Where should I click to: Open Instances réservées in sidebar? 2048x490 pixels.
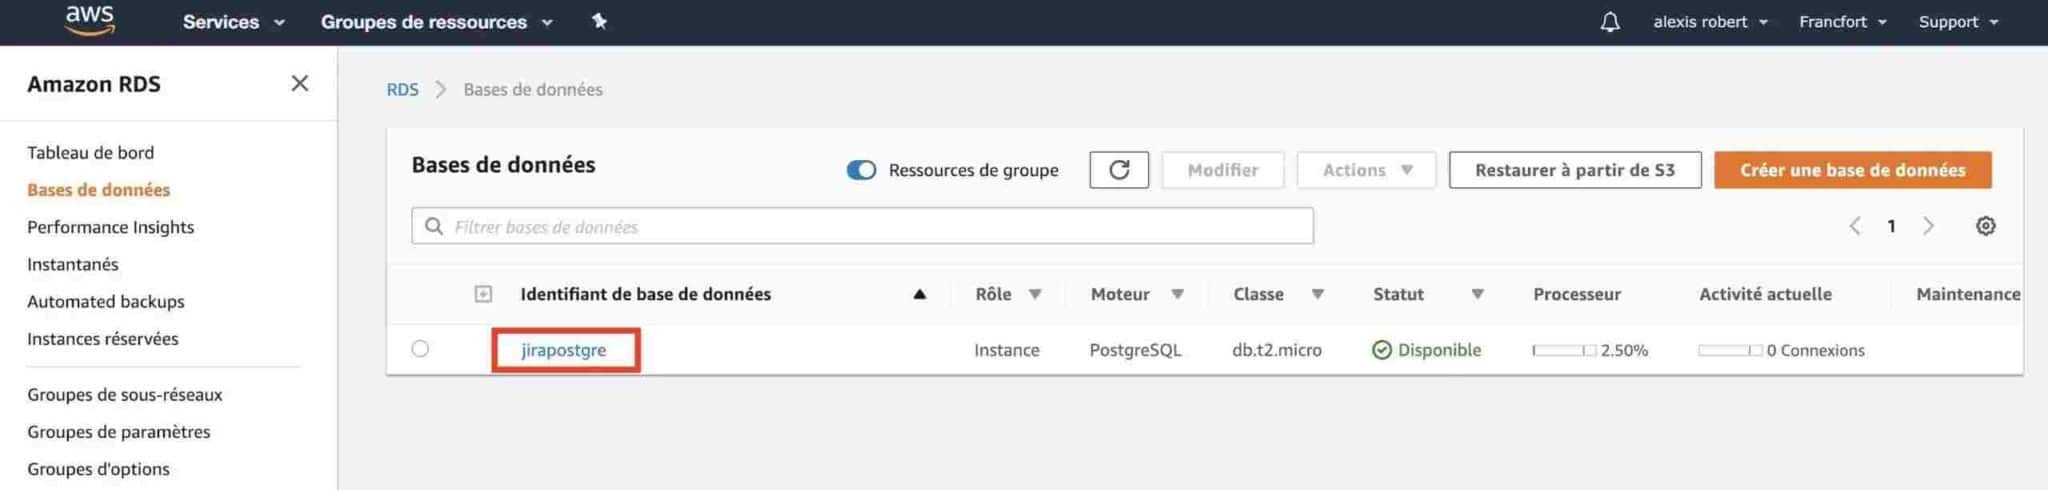[x=102, y=339]
